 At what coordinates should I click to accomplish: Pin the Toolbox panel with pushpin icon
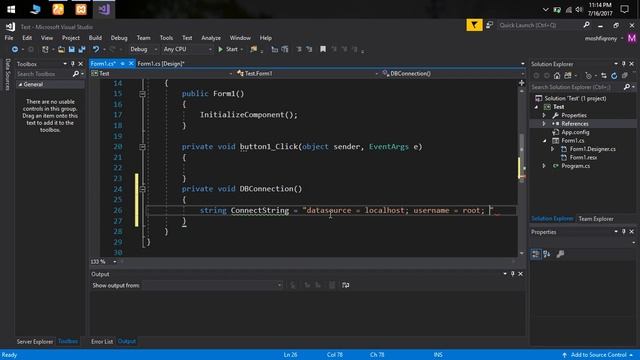[73, 64]
